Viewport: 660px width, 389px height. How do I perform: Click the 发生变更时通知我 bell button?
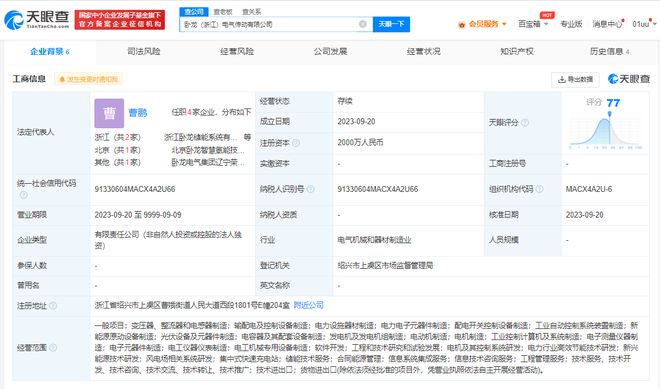pyautogui.click(x=88, y=79)
